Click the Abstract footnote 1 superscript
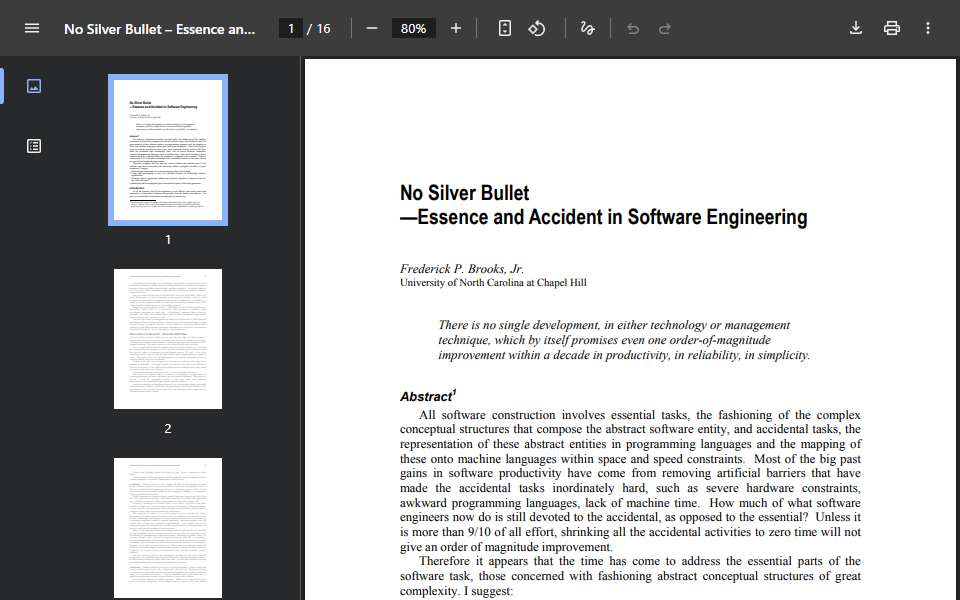Image resolution: width=960 pixels, height=600 pixels. 454,391
